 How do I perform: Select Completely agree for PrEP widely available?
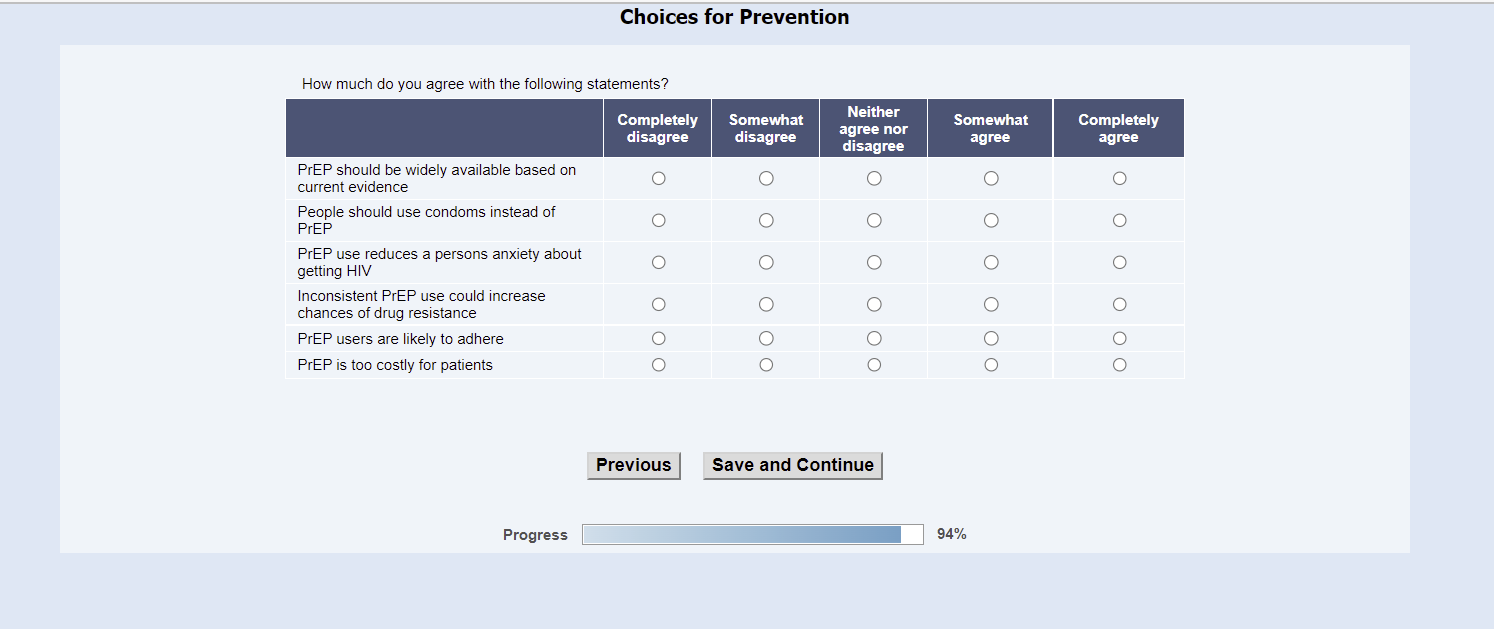(1119, 178)
